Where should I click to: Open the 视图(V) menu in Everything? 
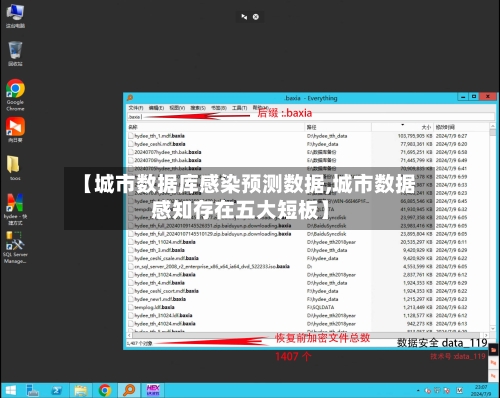pos(177,108)
